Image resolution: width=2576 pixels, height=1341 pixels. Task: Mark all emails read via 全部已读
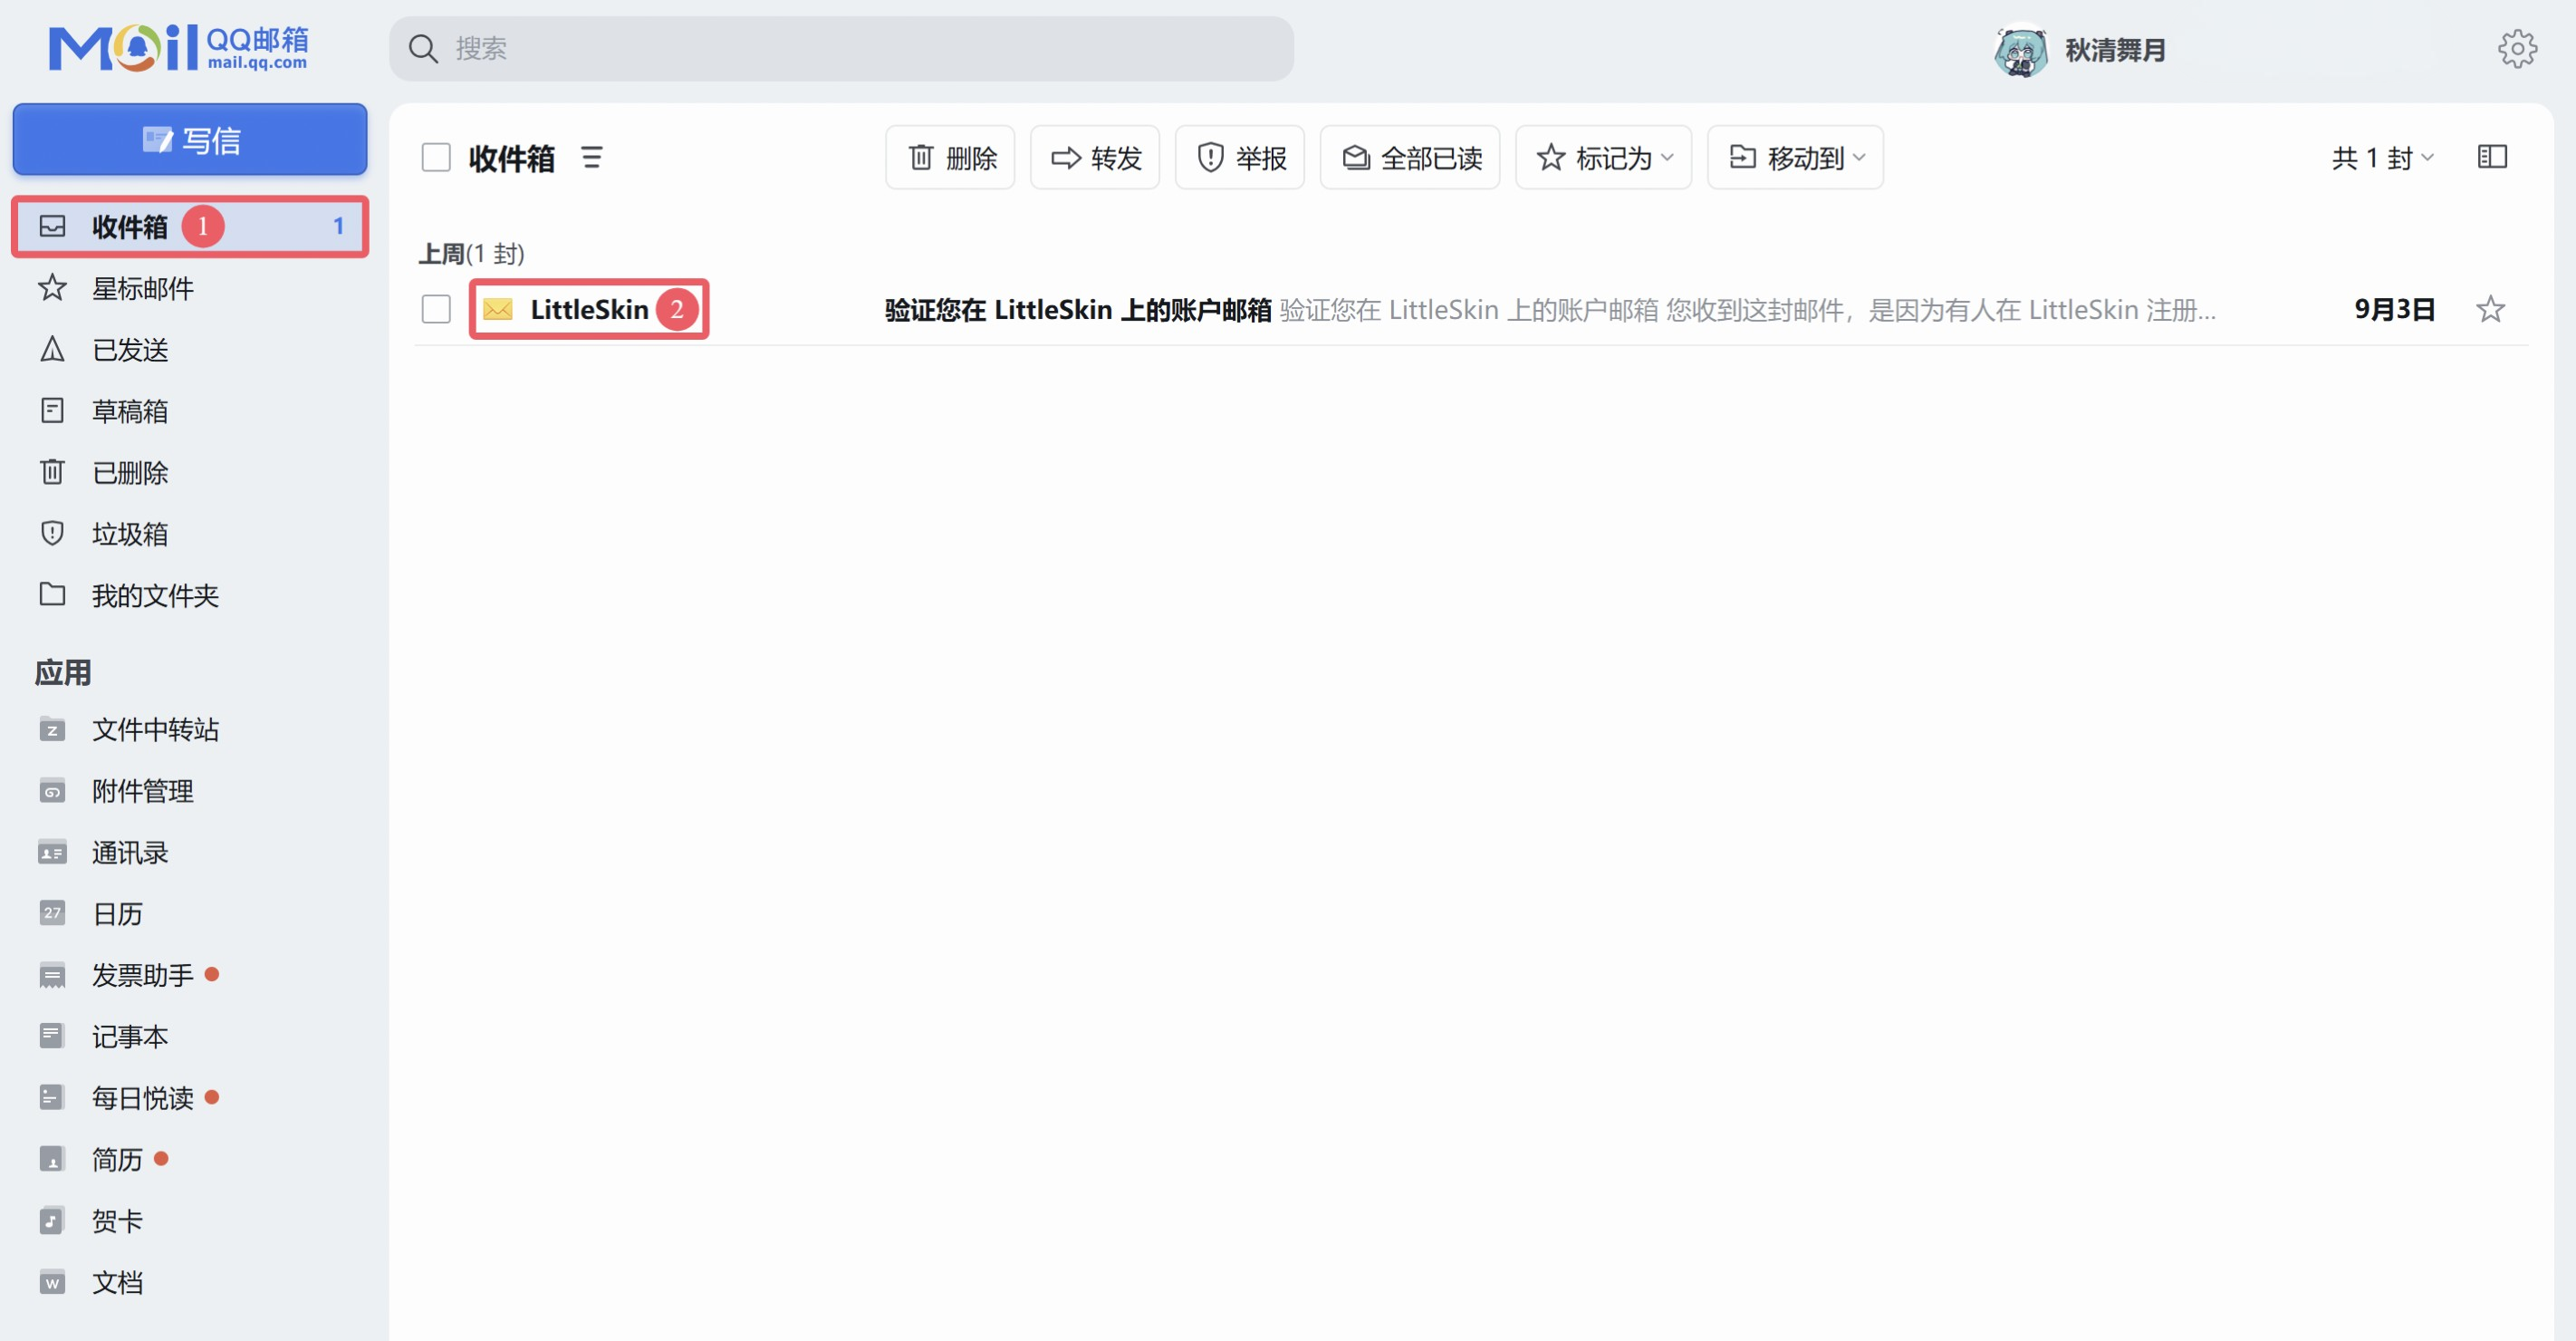click(x=1410, y=157)
